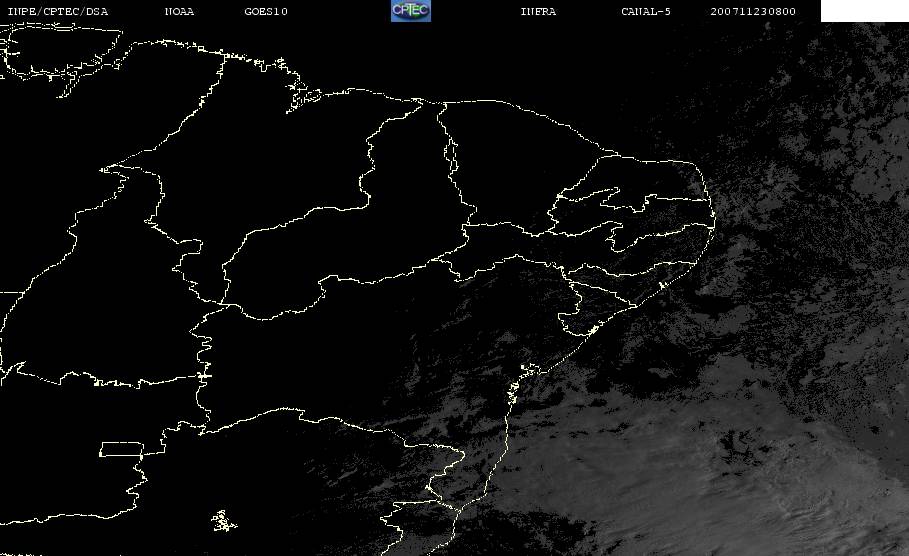Click the blank white box top-right
Screen dimensions: 909x556
[864, 11]
